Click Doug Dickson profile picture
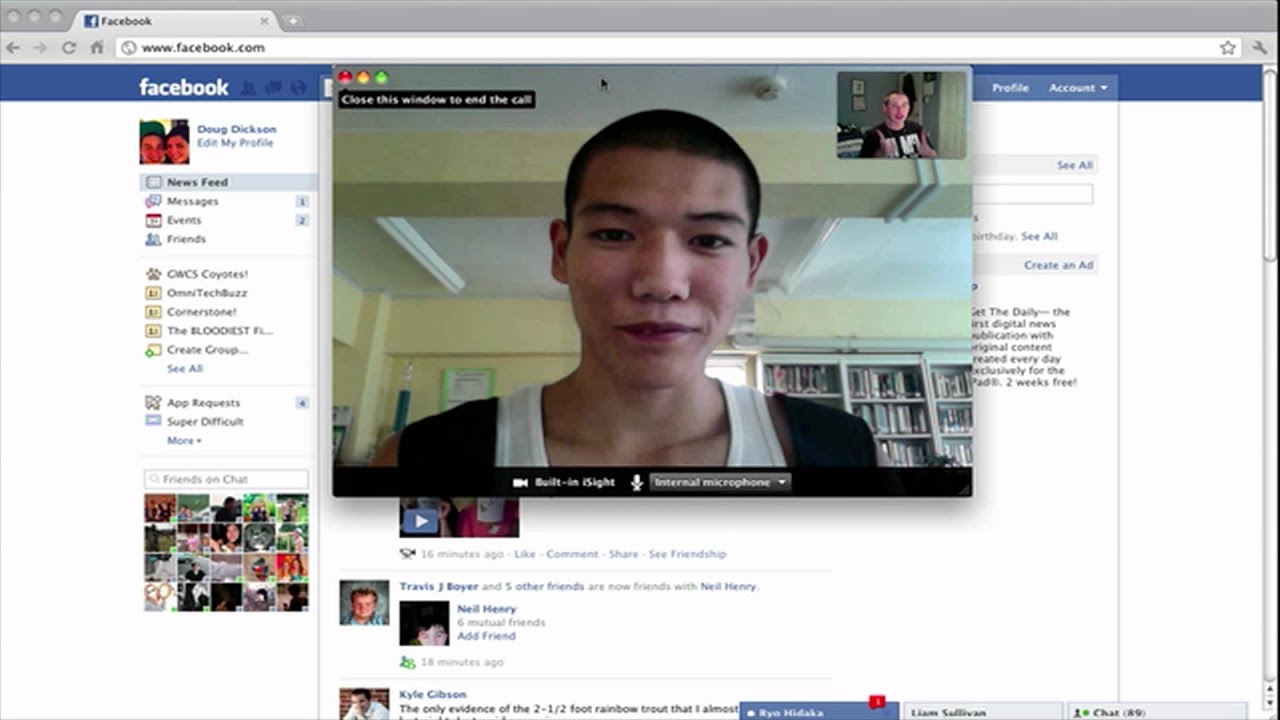This screenshot has height=720, width=1280. coord(164,141)
